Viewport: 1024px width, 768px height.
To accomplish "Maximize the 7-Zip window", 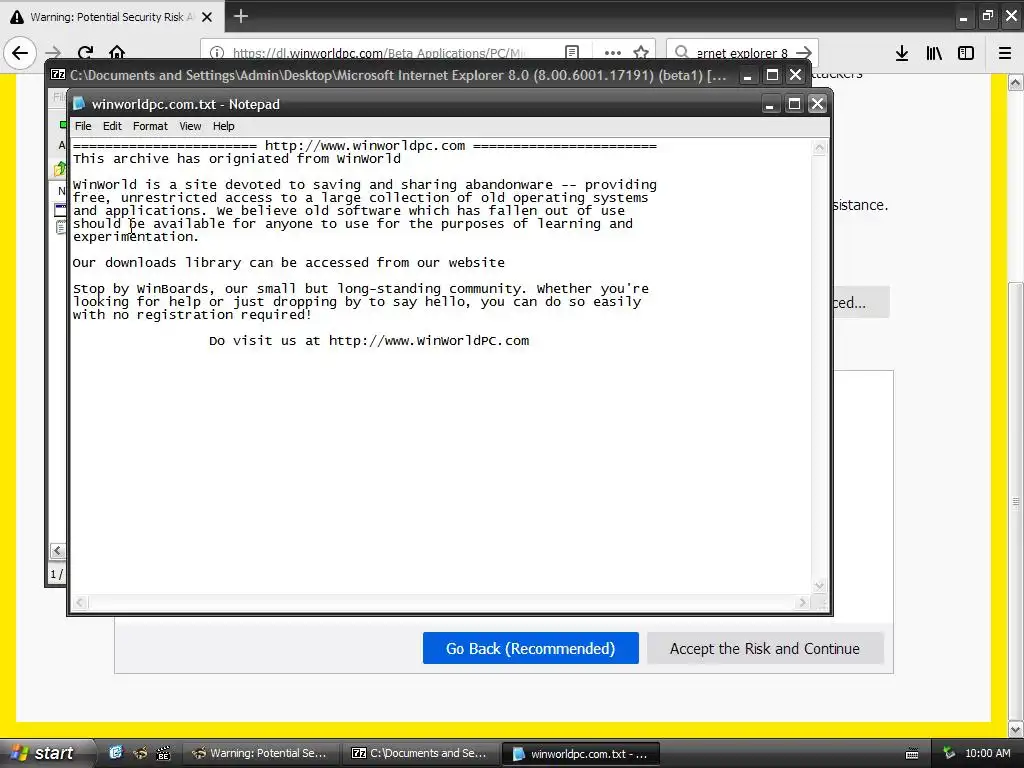I will pyautogui.click(x=772, y=75).
